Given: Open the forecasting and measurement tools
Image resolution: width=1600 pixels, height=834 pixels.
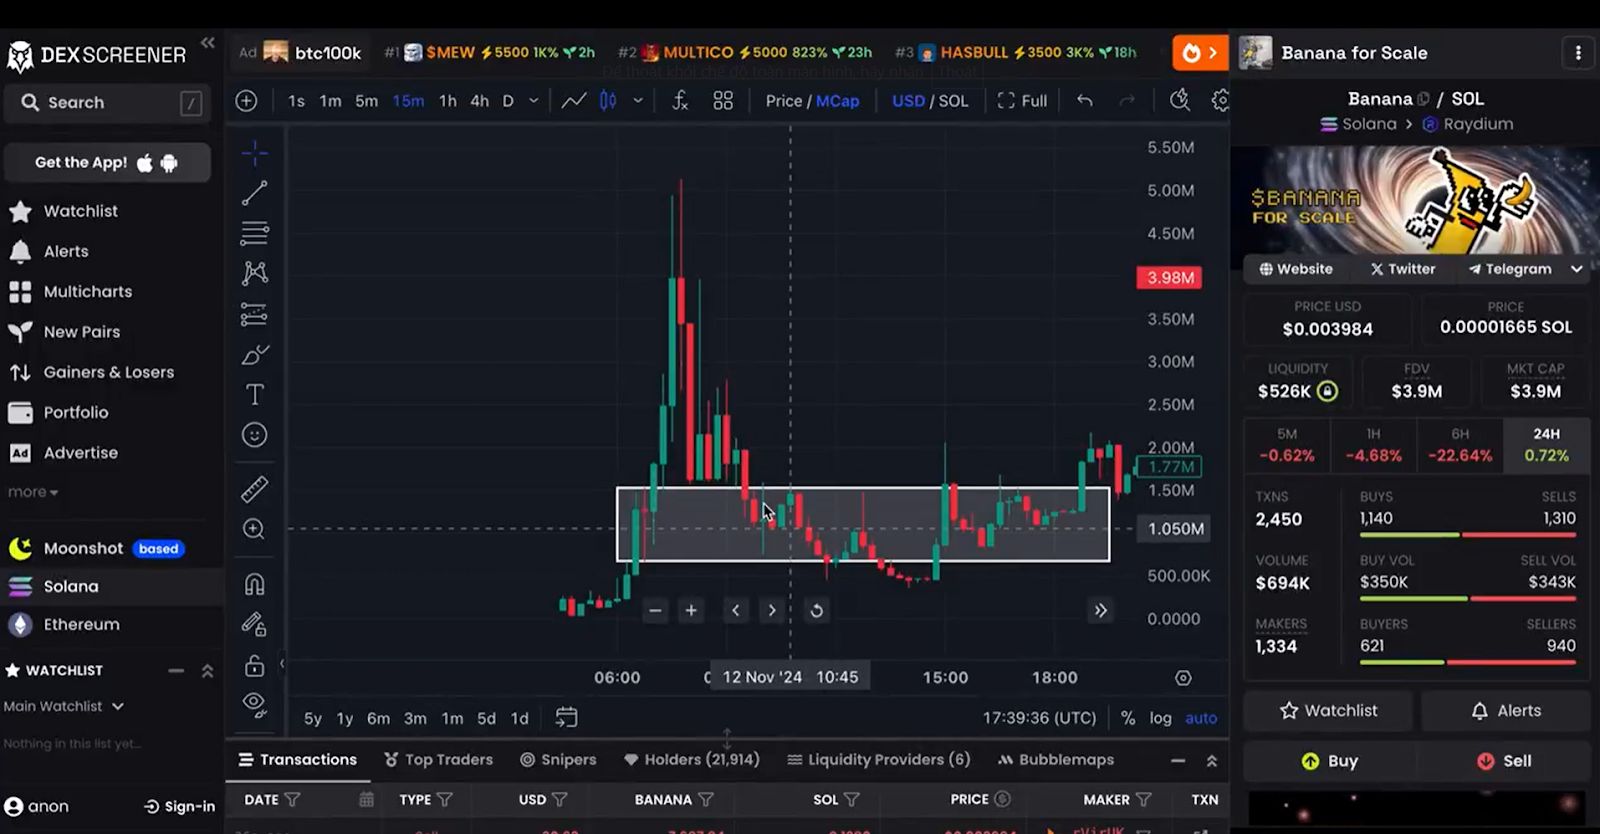Looking at the screenshot, I should tap(254, 314).
